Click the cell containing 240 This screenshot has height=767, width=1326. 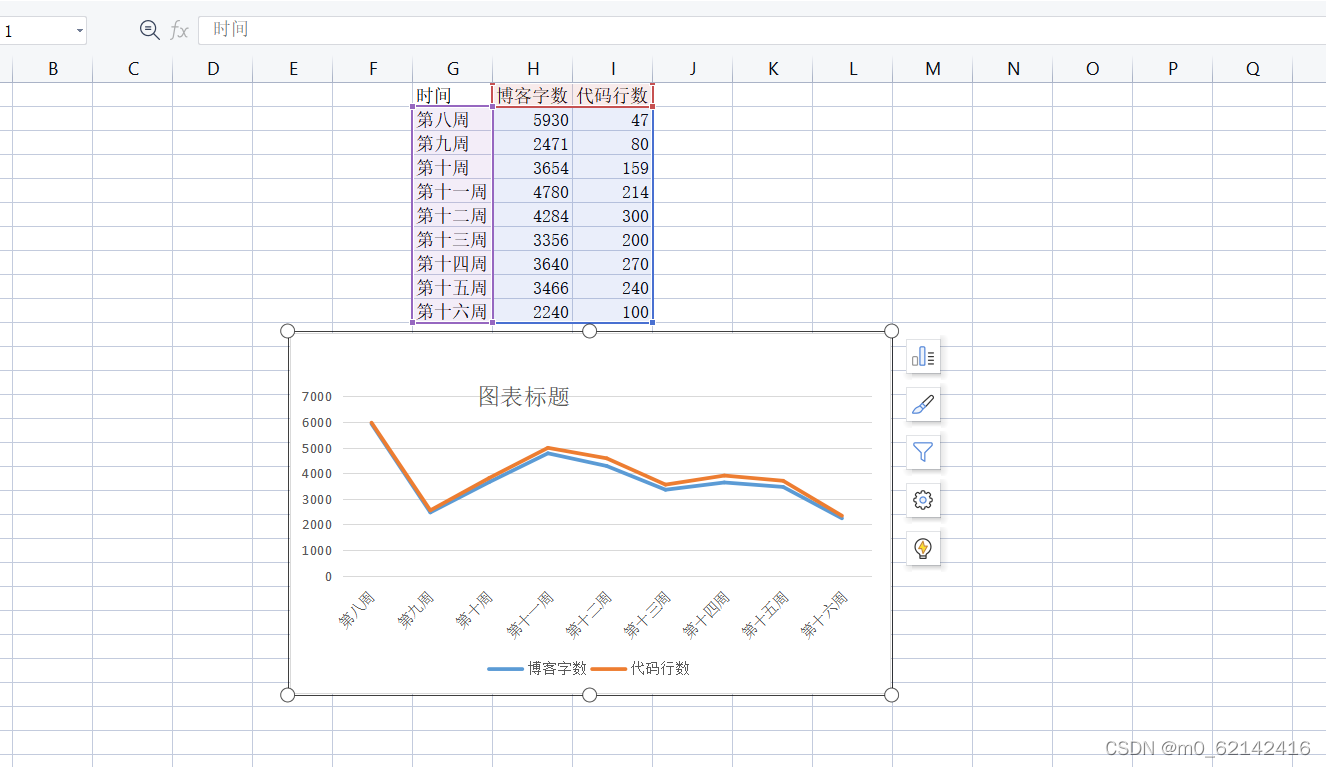[613, 287]
